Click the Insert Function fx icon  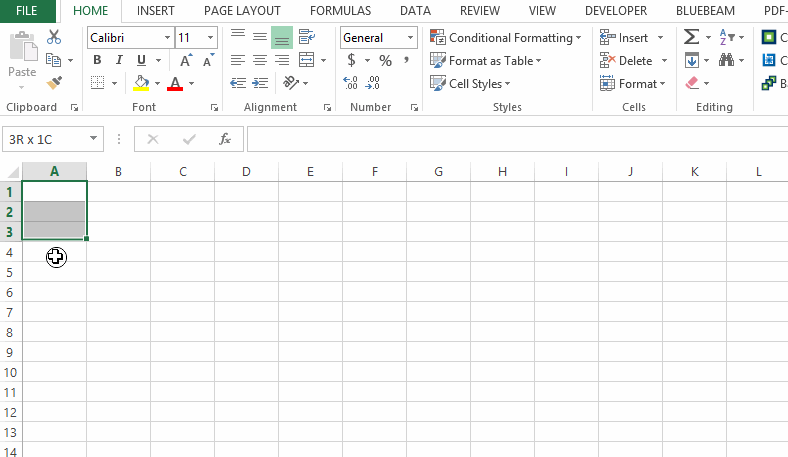225,139
